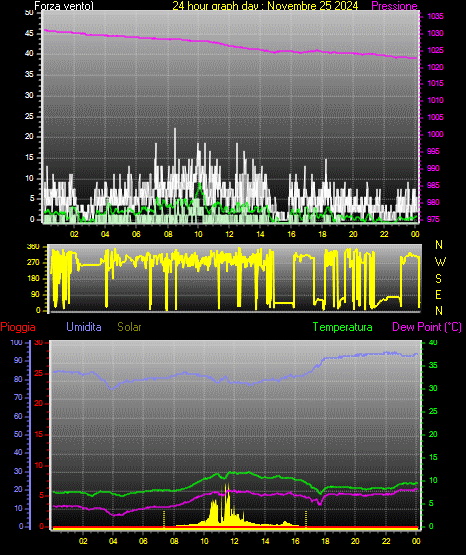Click the red 25 rain axis value
Image resolution: width=466 pixels, height=555 pixels.
coord(39,373)
